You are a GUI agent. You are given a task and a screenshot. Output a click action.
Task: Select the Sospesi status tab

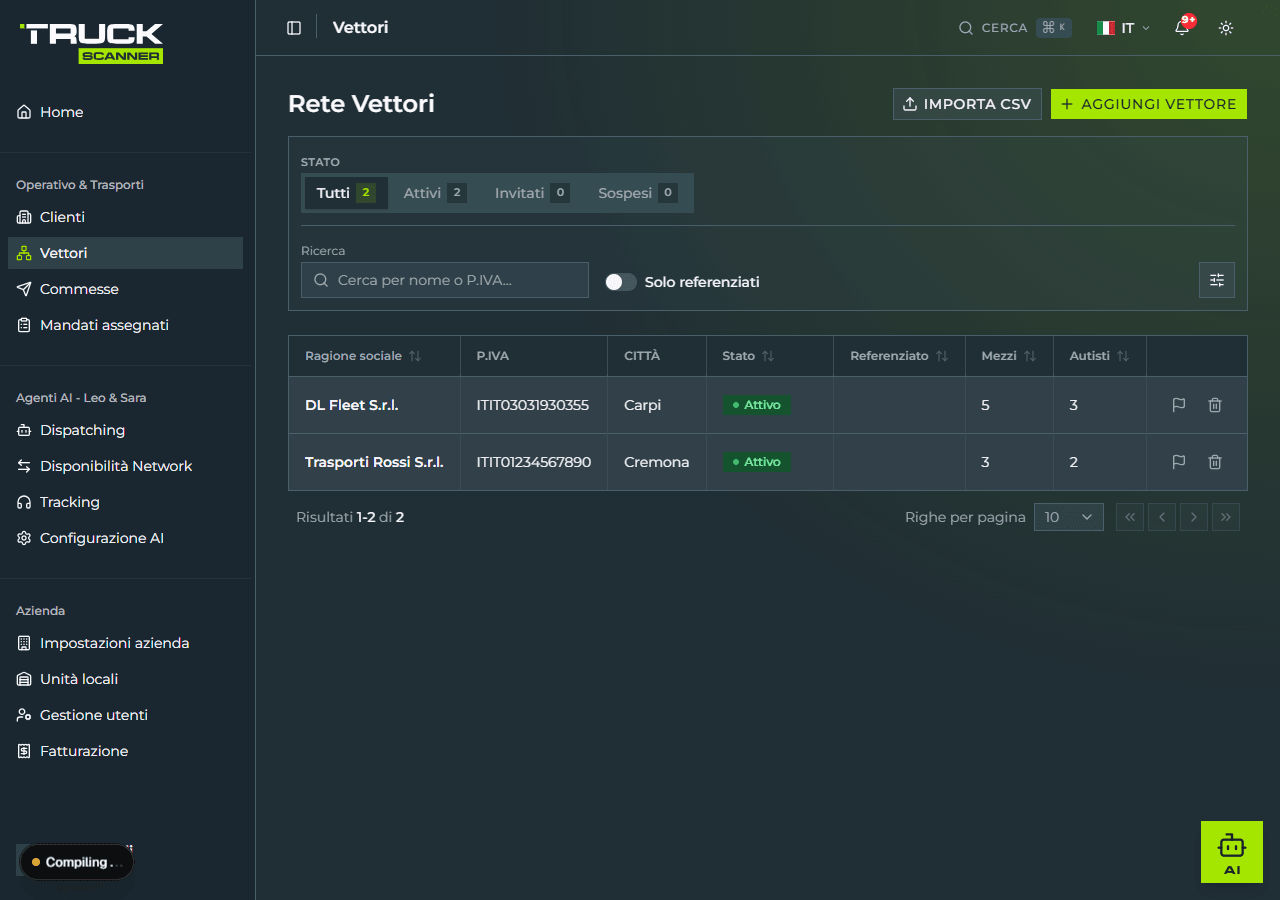(x=638, y=193)
